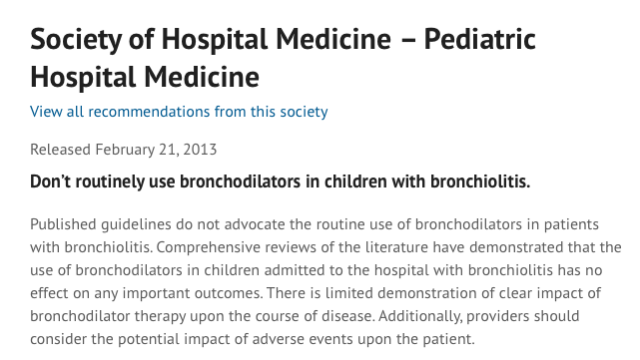640x360 pixels.
Task: Click the last line starting consider the potential impact
Action: tap(252, 339)
